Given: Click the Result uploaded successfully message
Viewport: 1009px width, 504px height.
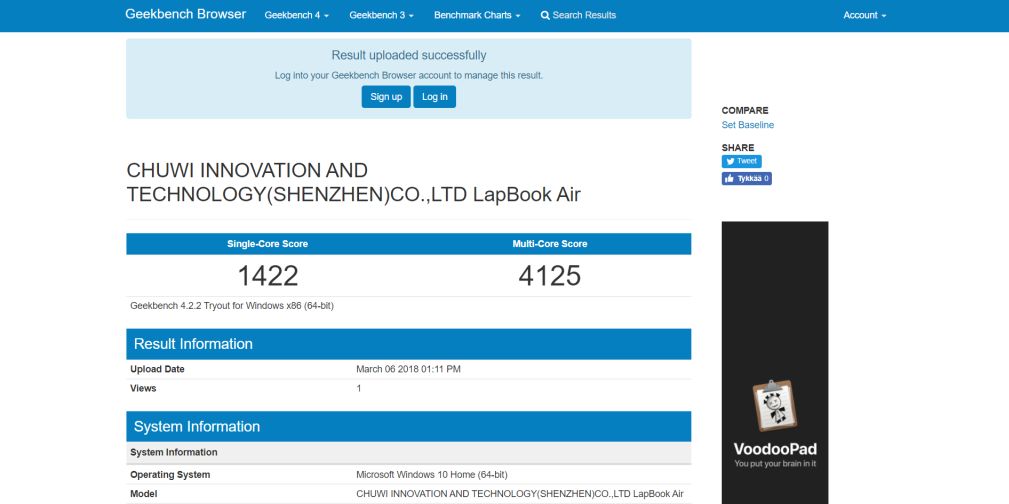Looking at the screenshot, I should point(409,55).
